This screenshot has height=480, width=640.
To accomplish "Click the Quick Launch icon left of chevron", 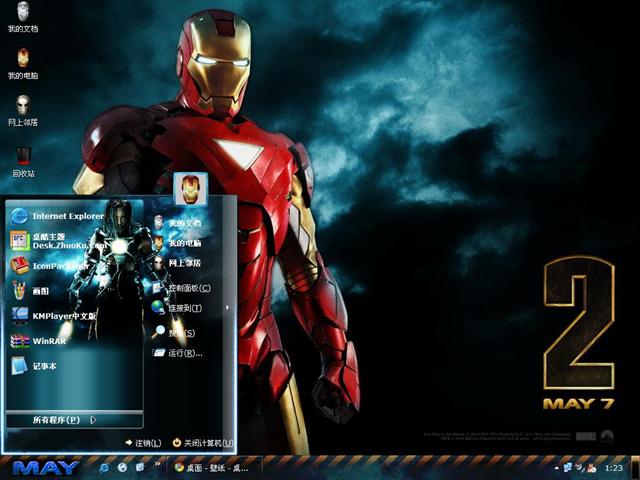I will 140,467.
